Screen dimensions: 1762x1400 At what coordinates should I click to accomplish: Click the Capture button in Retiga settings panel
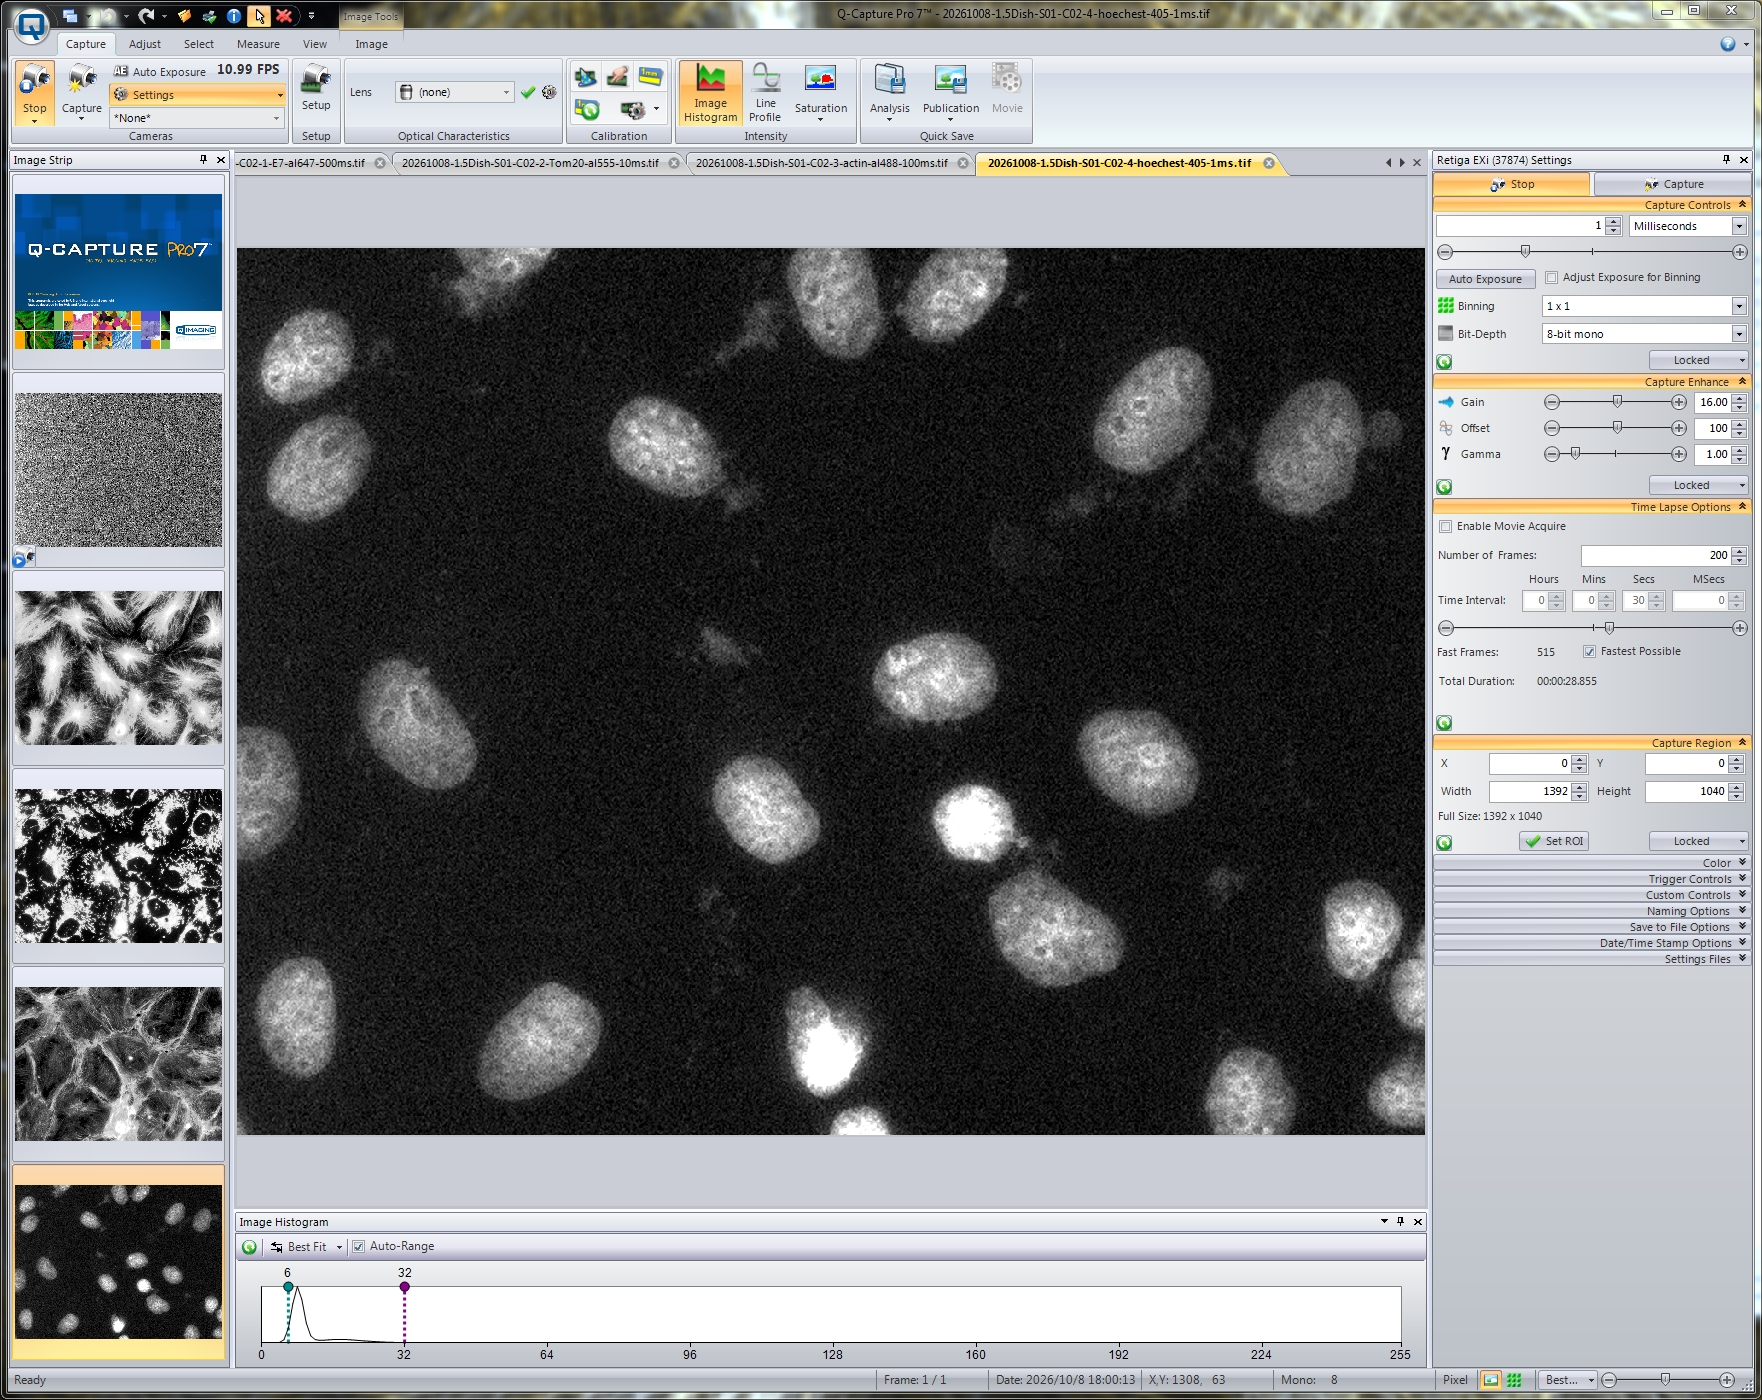pyautogui.click(x=1672, y=184)
